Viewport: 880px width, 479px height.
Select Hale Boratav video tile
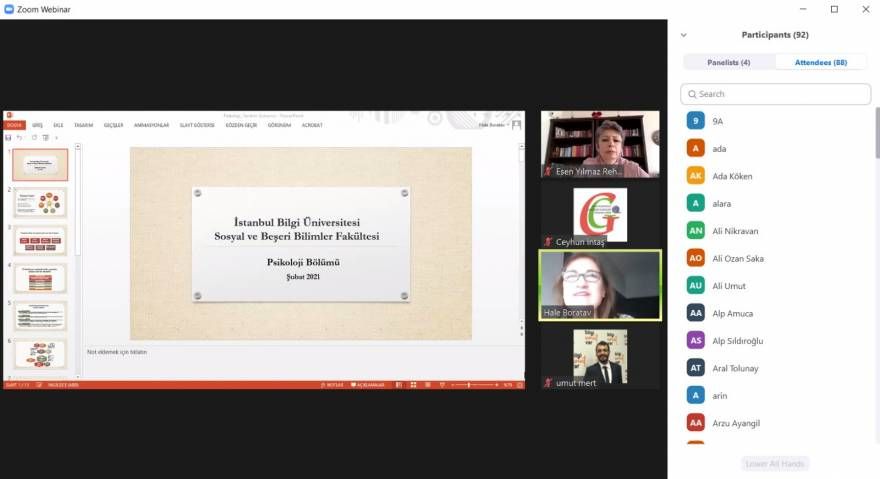[600, 285]
